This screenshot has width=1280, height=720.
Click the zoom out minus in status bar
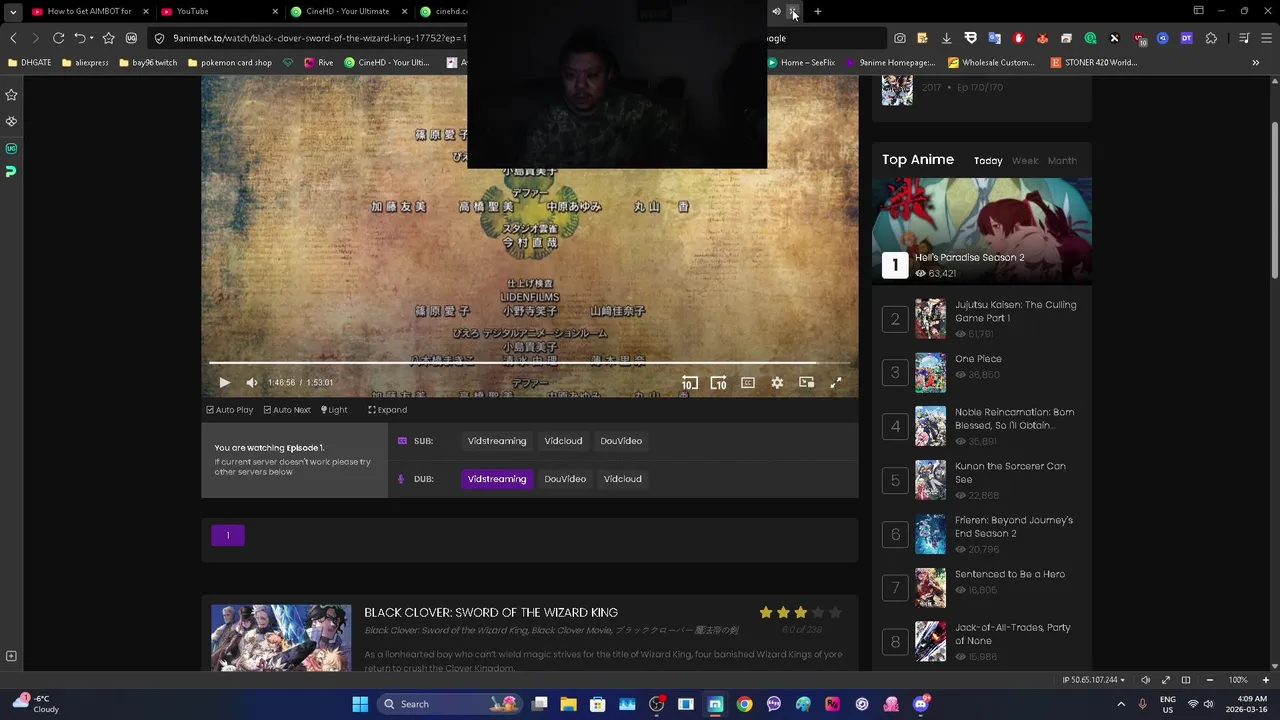(1209, 680)
